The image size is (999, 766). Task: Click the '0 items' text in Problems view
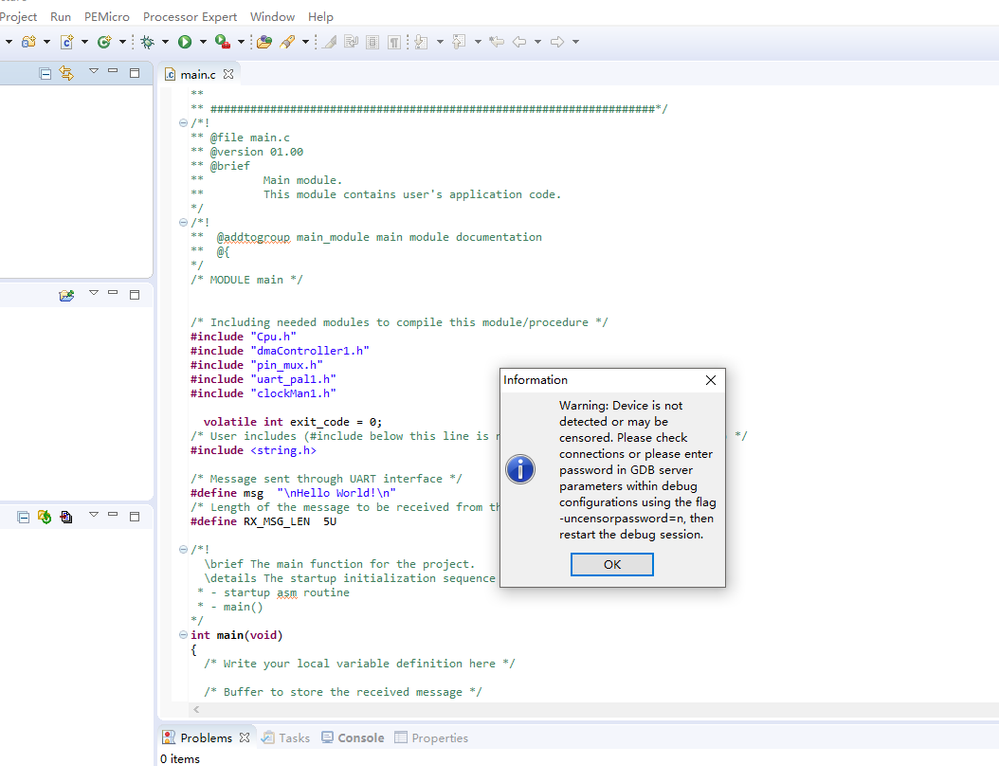pos(180,758)
